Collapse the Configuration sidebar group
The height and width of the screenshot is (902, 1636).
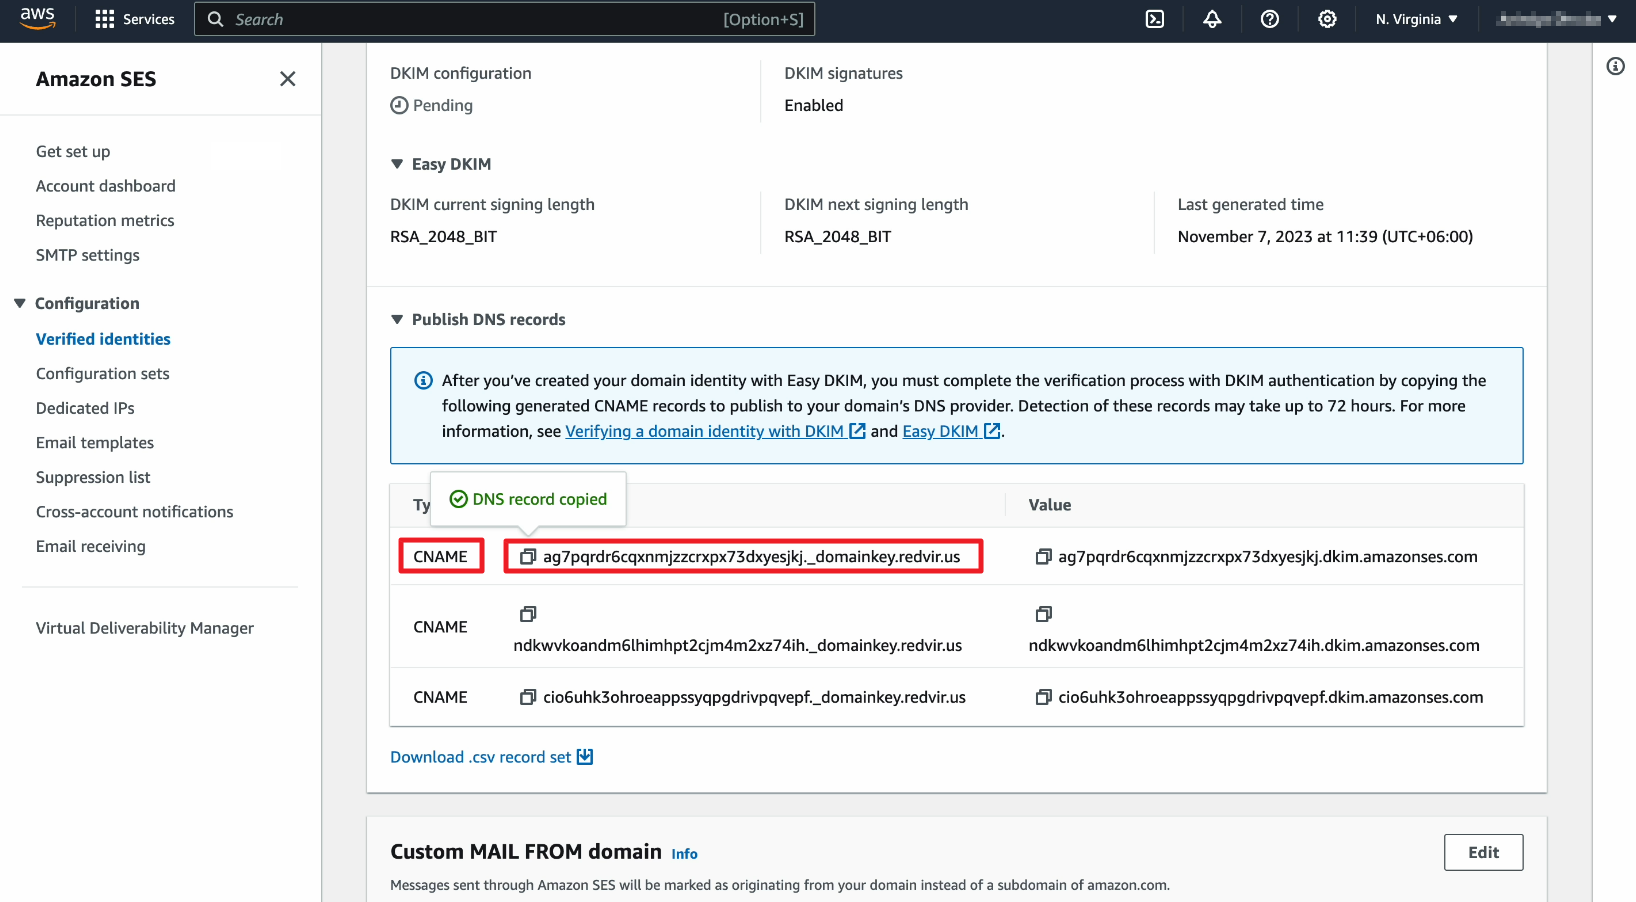(x=20, y=303)
